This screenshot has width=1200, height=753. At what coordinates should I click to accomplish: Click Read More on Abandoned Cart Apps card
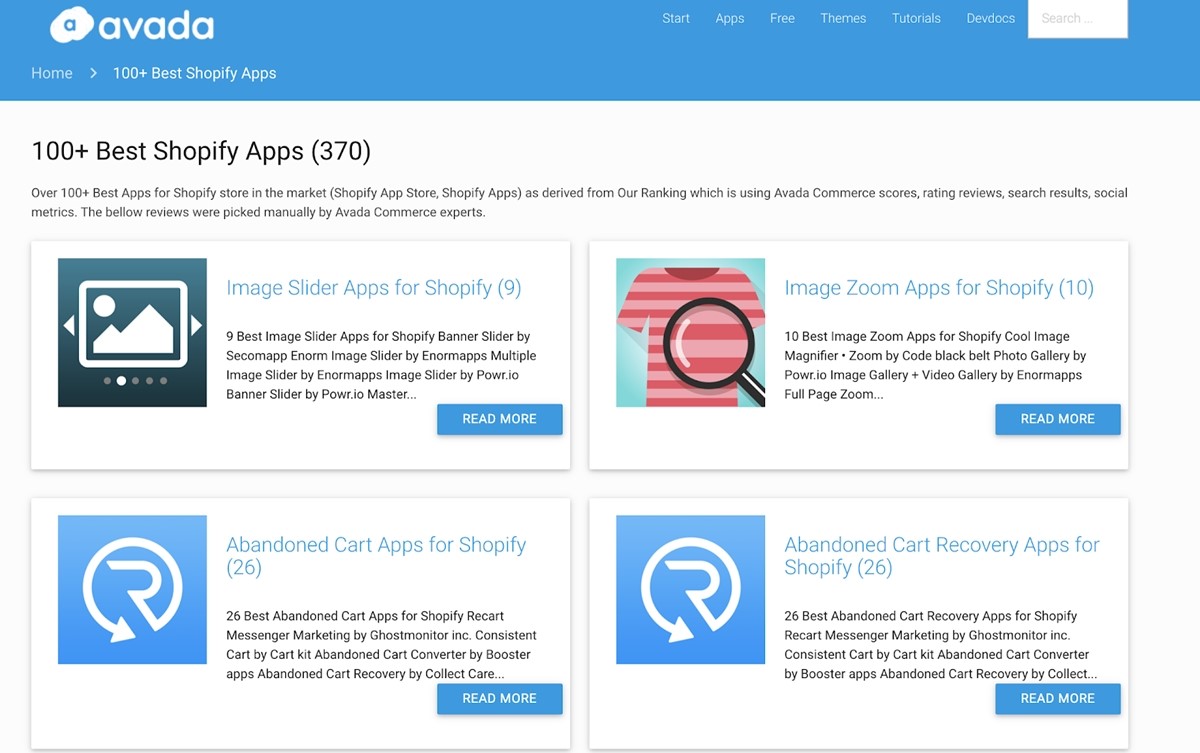coord(500,699)
